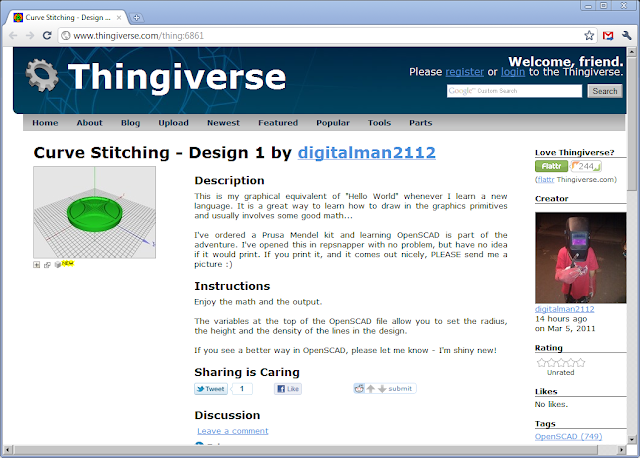Image resolution: width=640 pixels, height=458 pixels.
Task: Click the OpenSCAD (749) tag link
Action: [568, 436]
